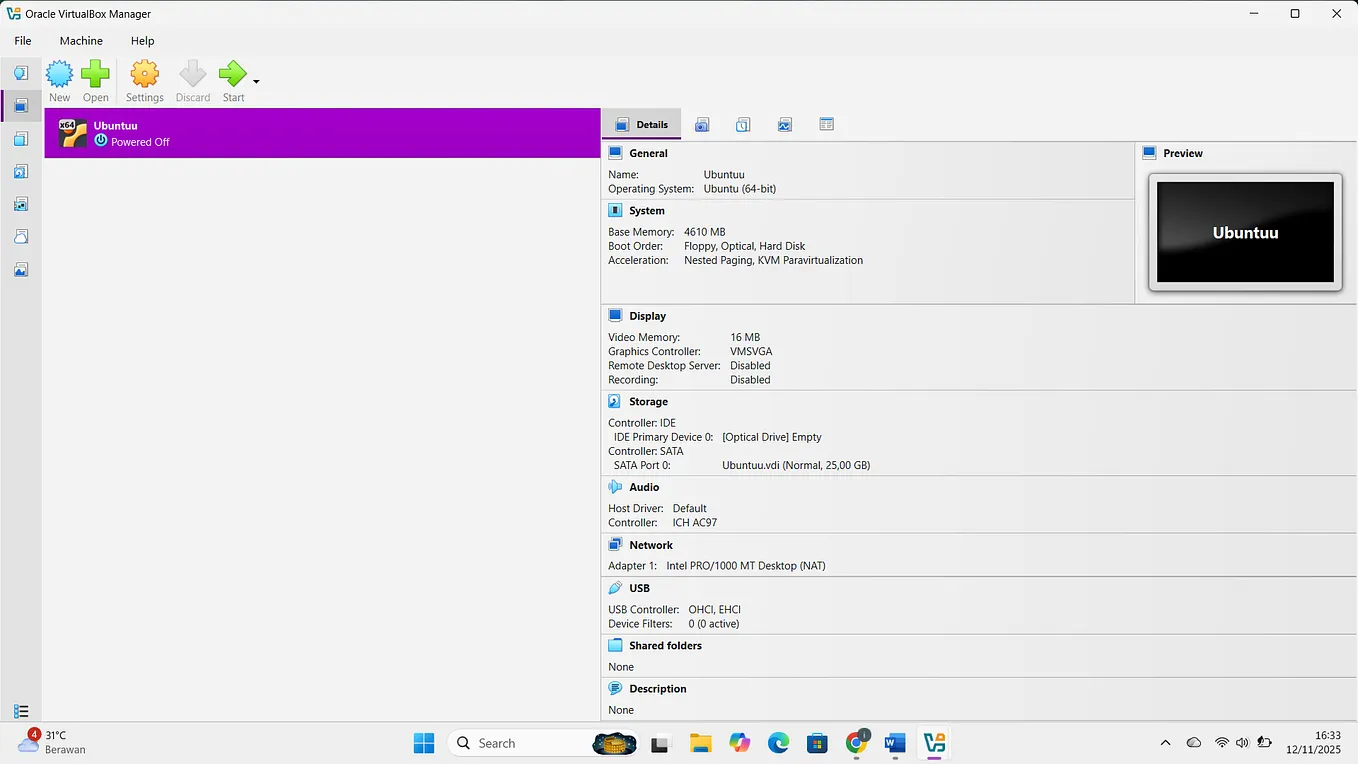The height and width of the screenshot is (764, 1358).
Task: Open the Activity tab with waveform icon
Action: click(785, 124)
